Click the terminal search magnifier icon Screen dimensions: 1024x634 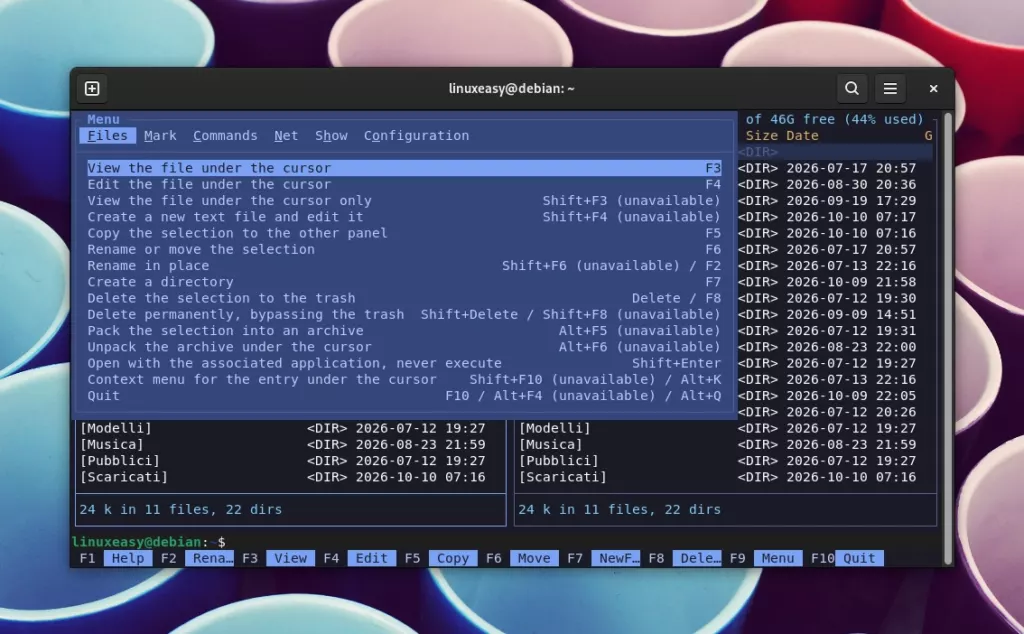[852, 88]
